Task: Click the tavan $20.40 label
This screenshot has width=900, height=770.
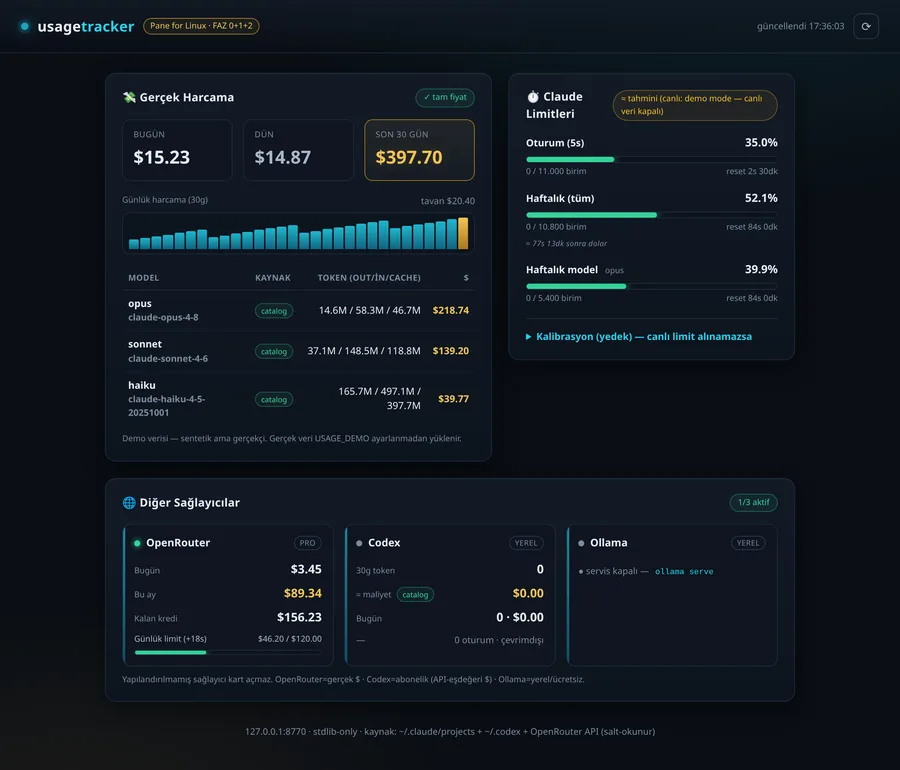Action: 448,201
